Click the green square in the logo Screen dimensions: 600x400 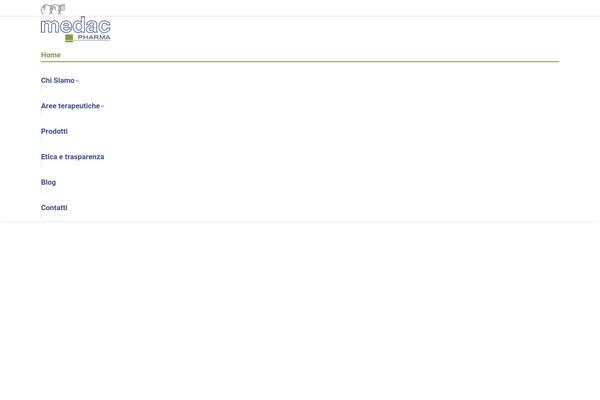coord(69,38)
